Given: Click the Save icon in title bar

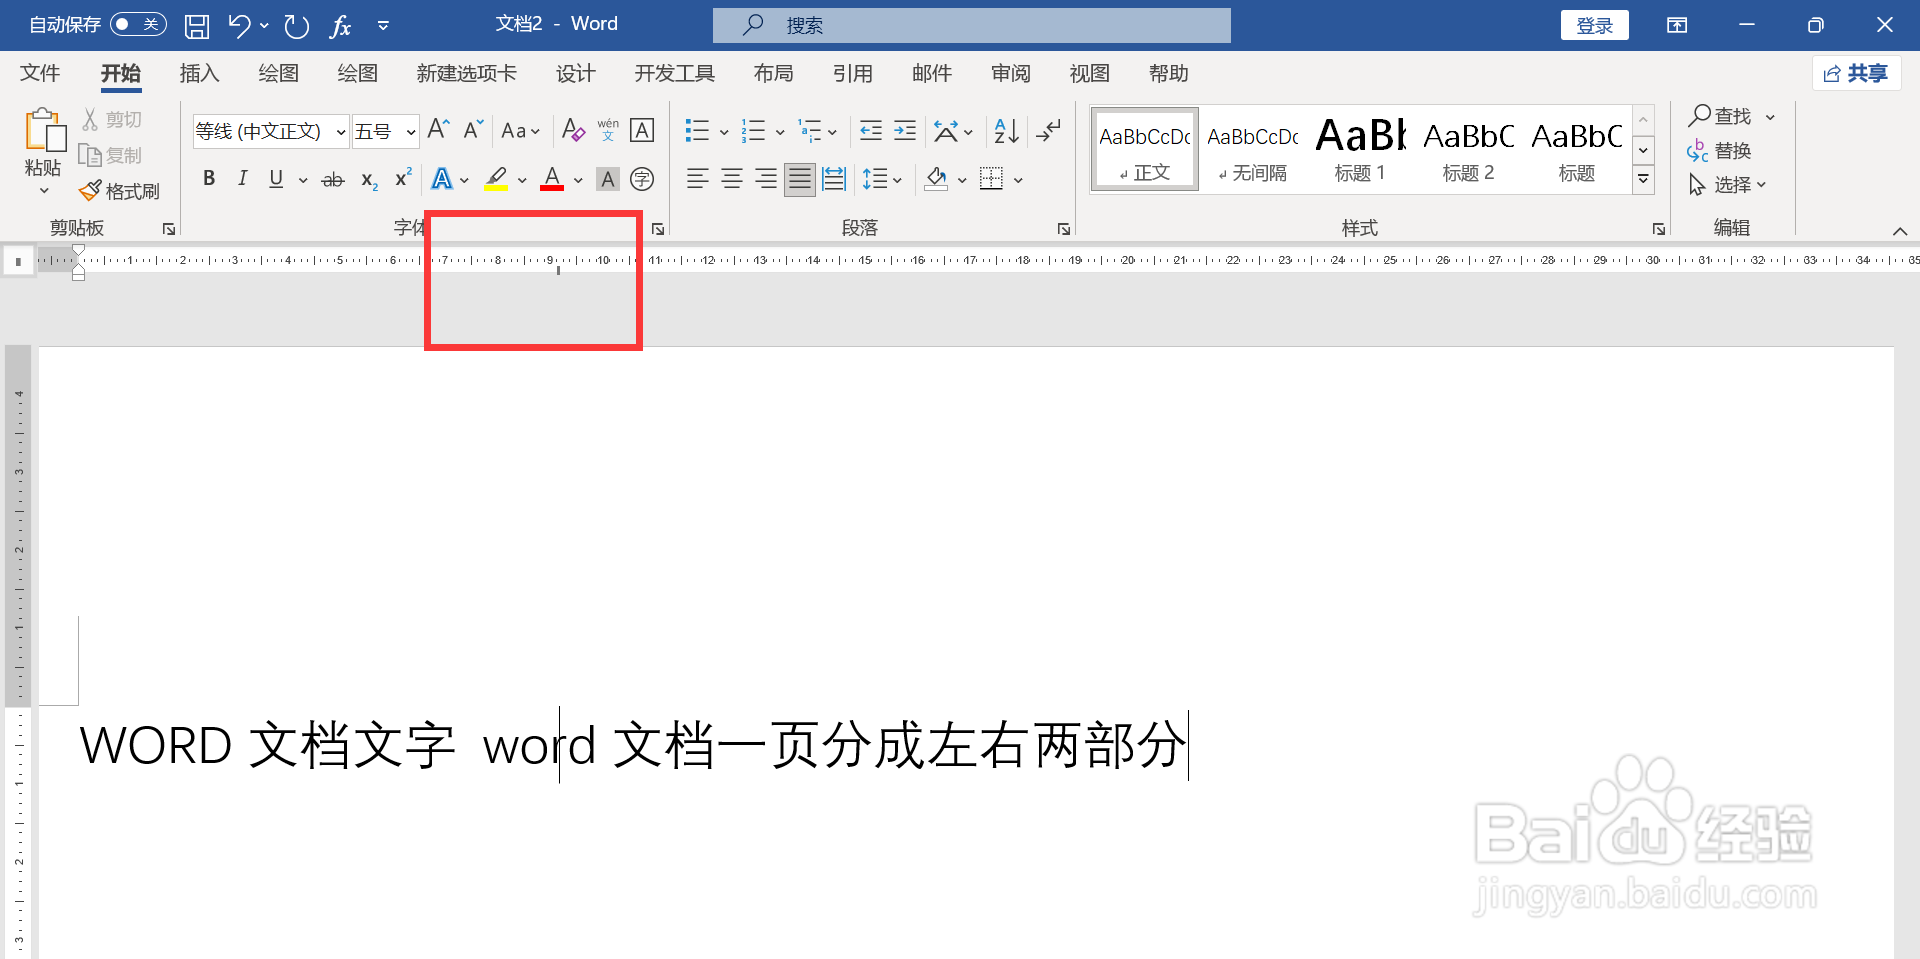Looking at the screenshot, I should click(x=197, y=26).
